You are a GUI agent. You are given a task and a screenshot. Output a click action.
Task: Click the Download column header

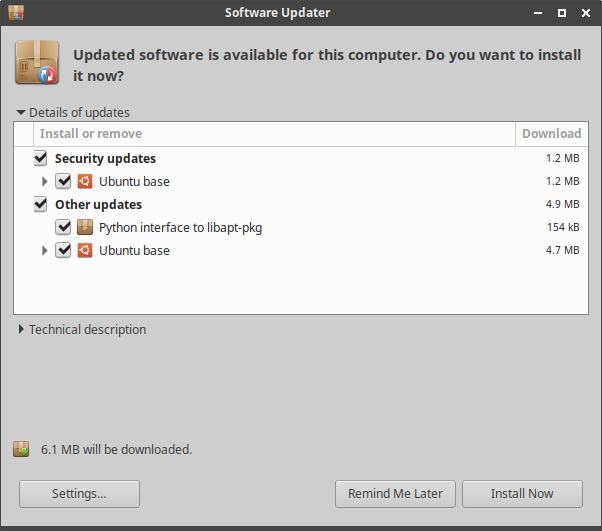tap(552, 134)
